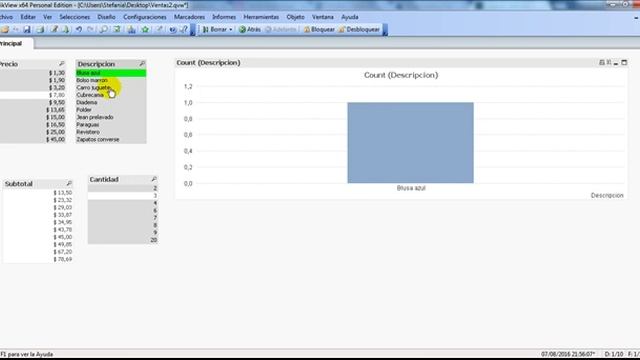Click the Print icon in the main toolbar

[x=40, y=29]
